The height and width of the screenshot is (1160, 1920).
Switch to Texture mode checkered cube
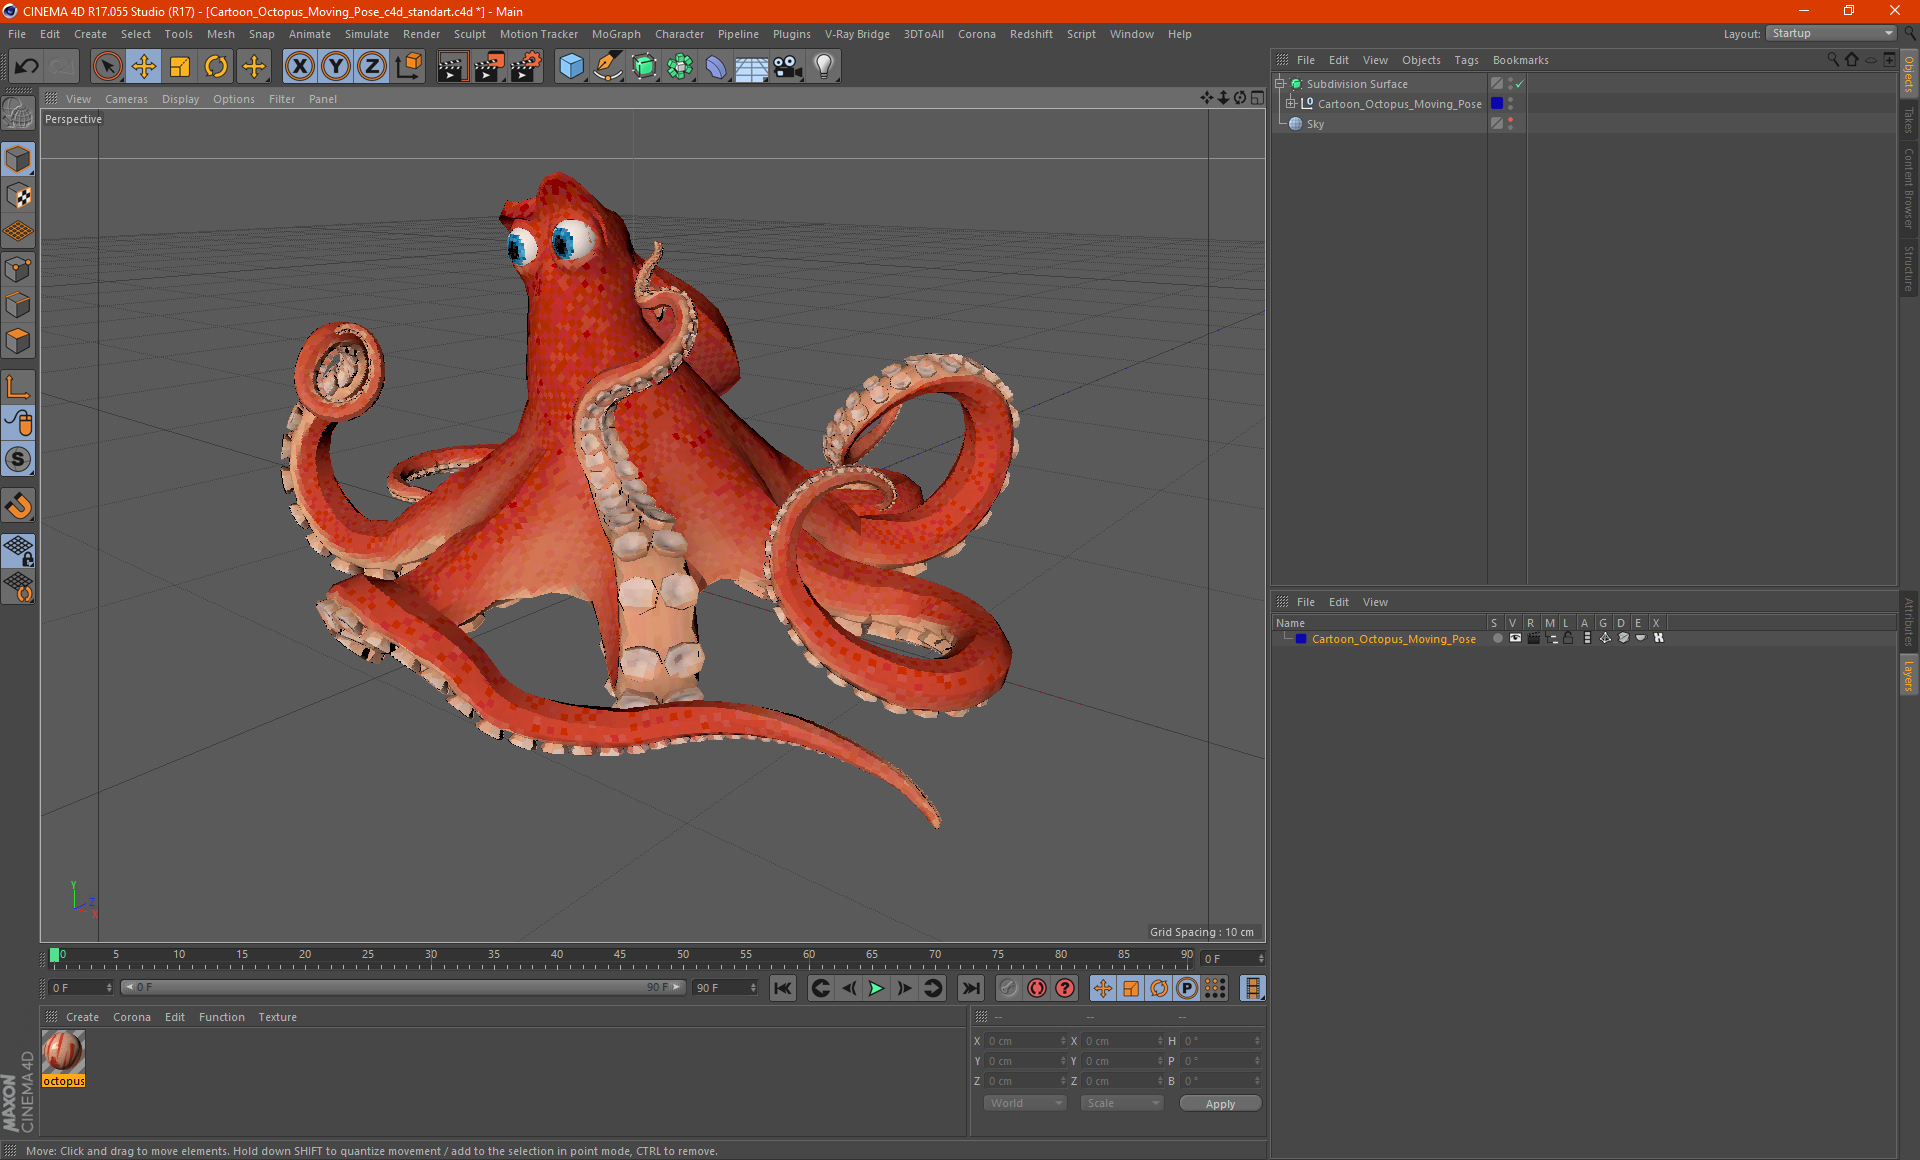point(19,196)
